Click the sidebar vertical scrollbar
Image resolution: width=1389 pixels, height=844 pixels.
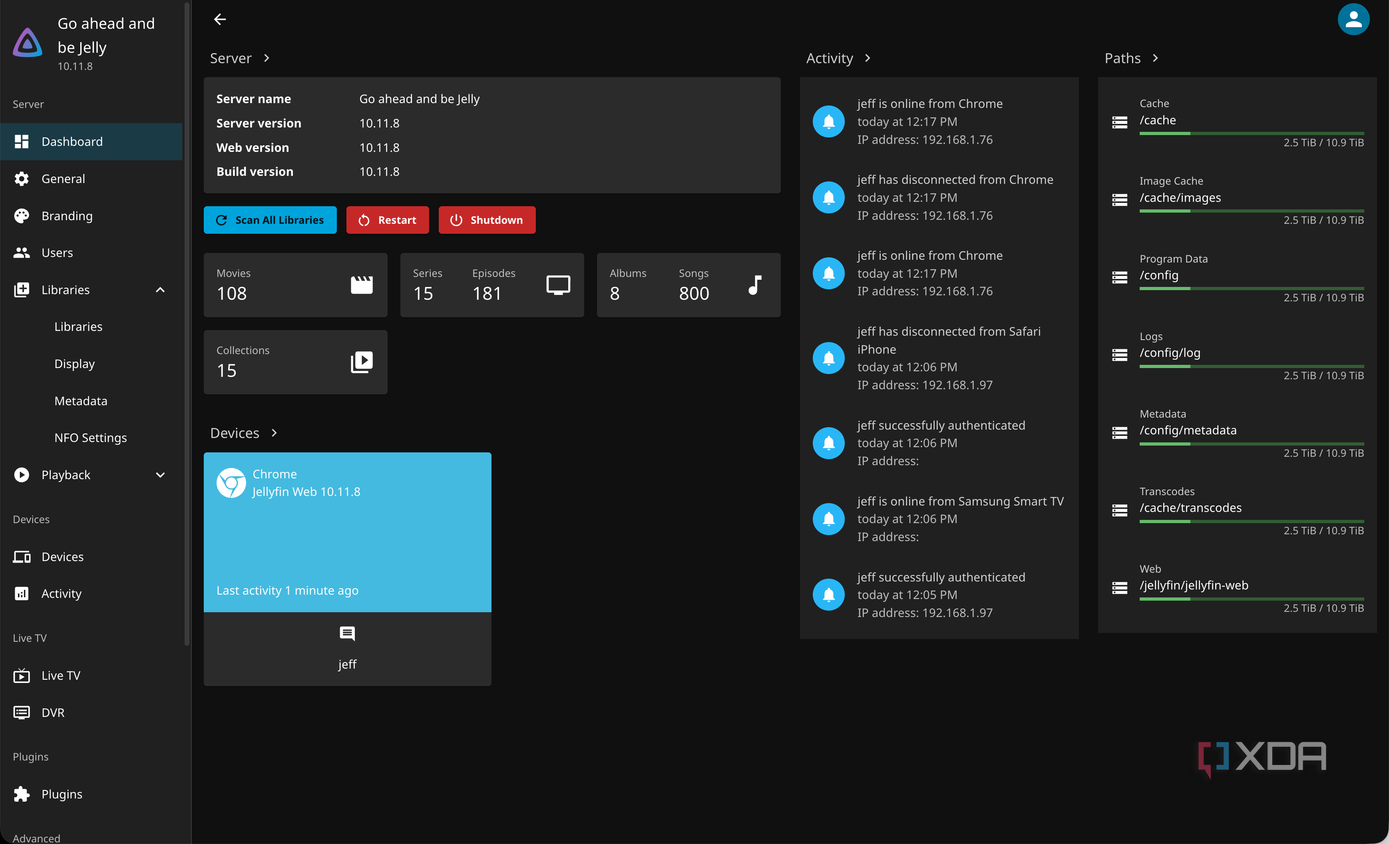[187, 324]
